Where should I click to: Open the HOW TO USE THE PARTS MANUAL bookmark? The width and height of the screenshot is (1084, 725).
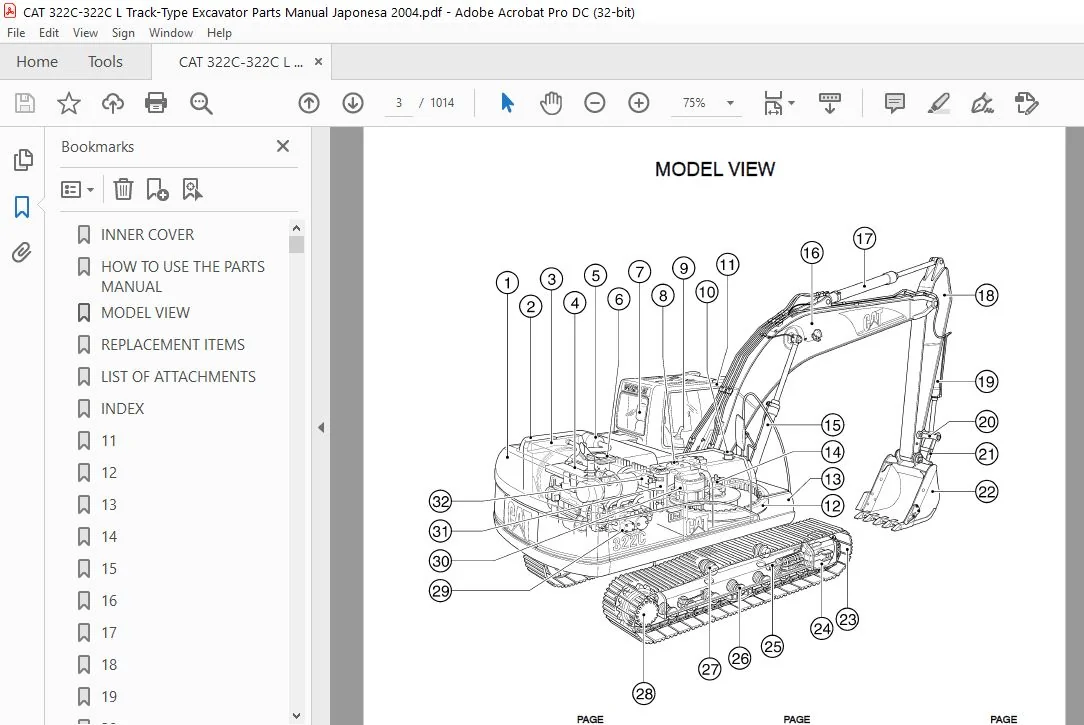point(183,276)
